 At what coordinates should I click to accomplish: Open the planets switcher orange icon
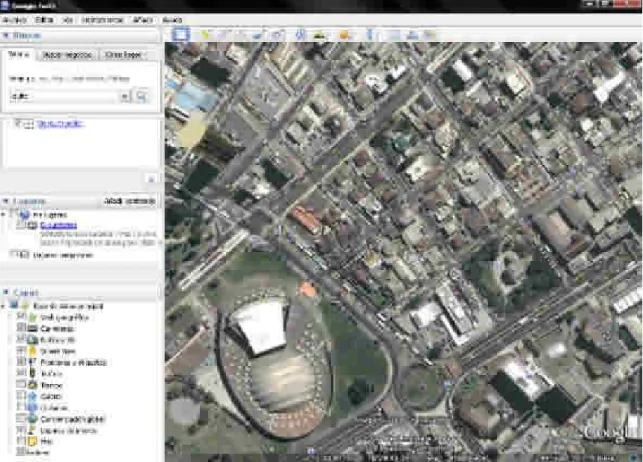click(344, 35)
